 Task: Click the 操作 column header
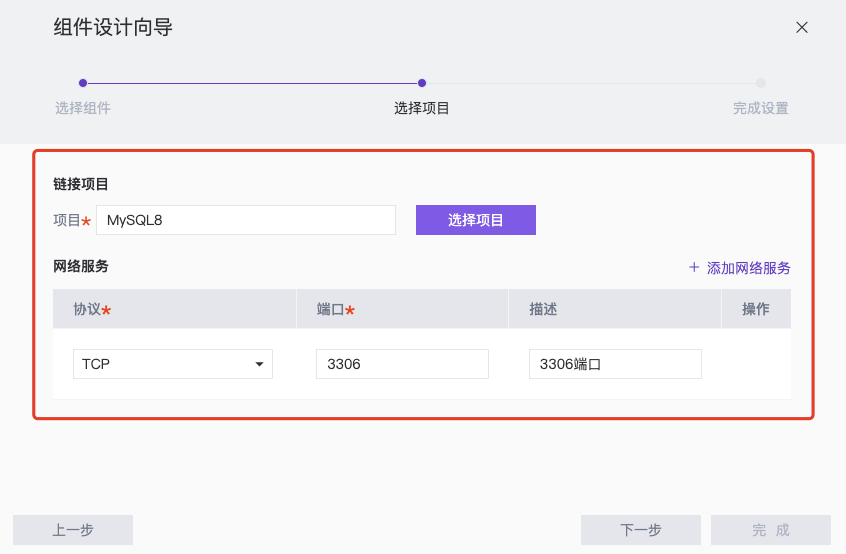point(756,309)
